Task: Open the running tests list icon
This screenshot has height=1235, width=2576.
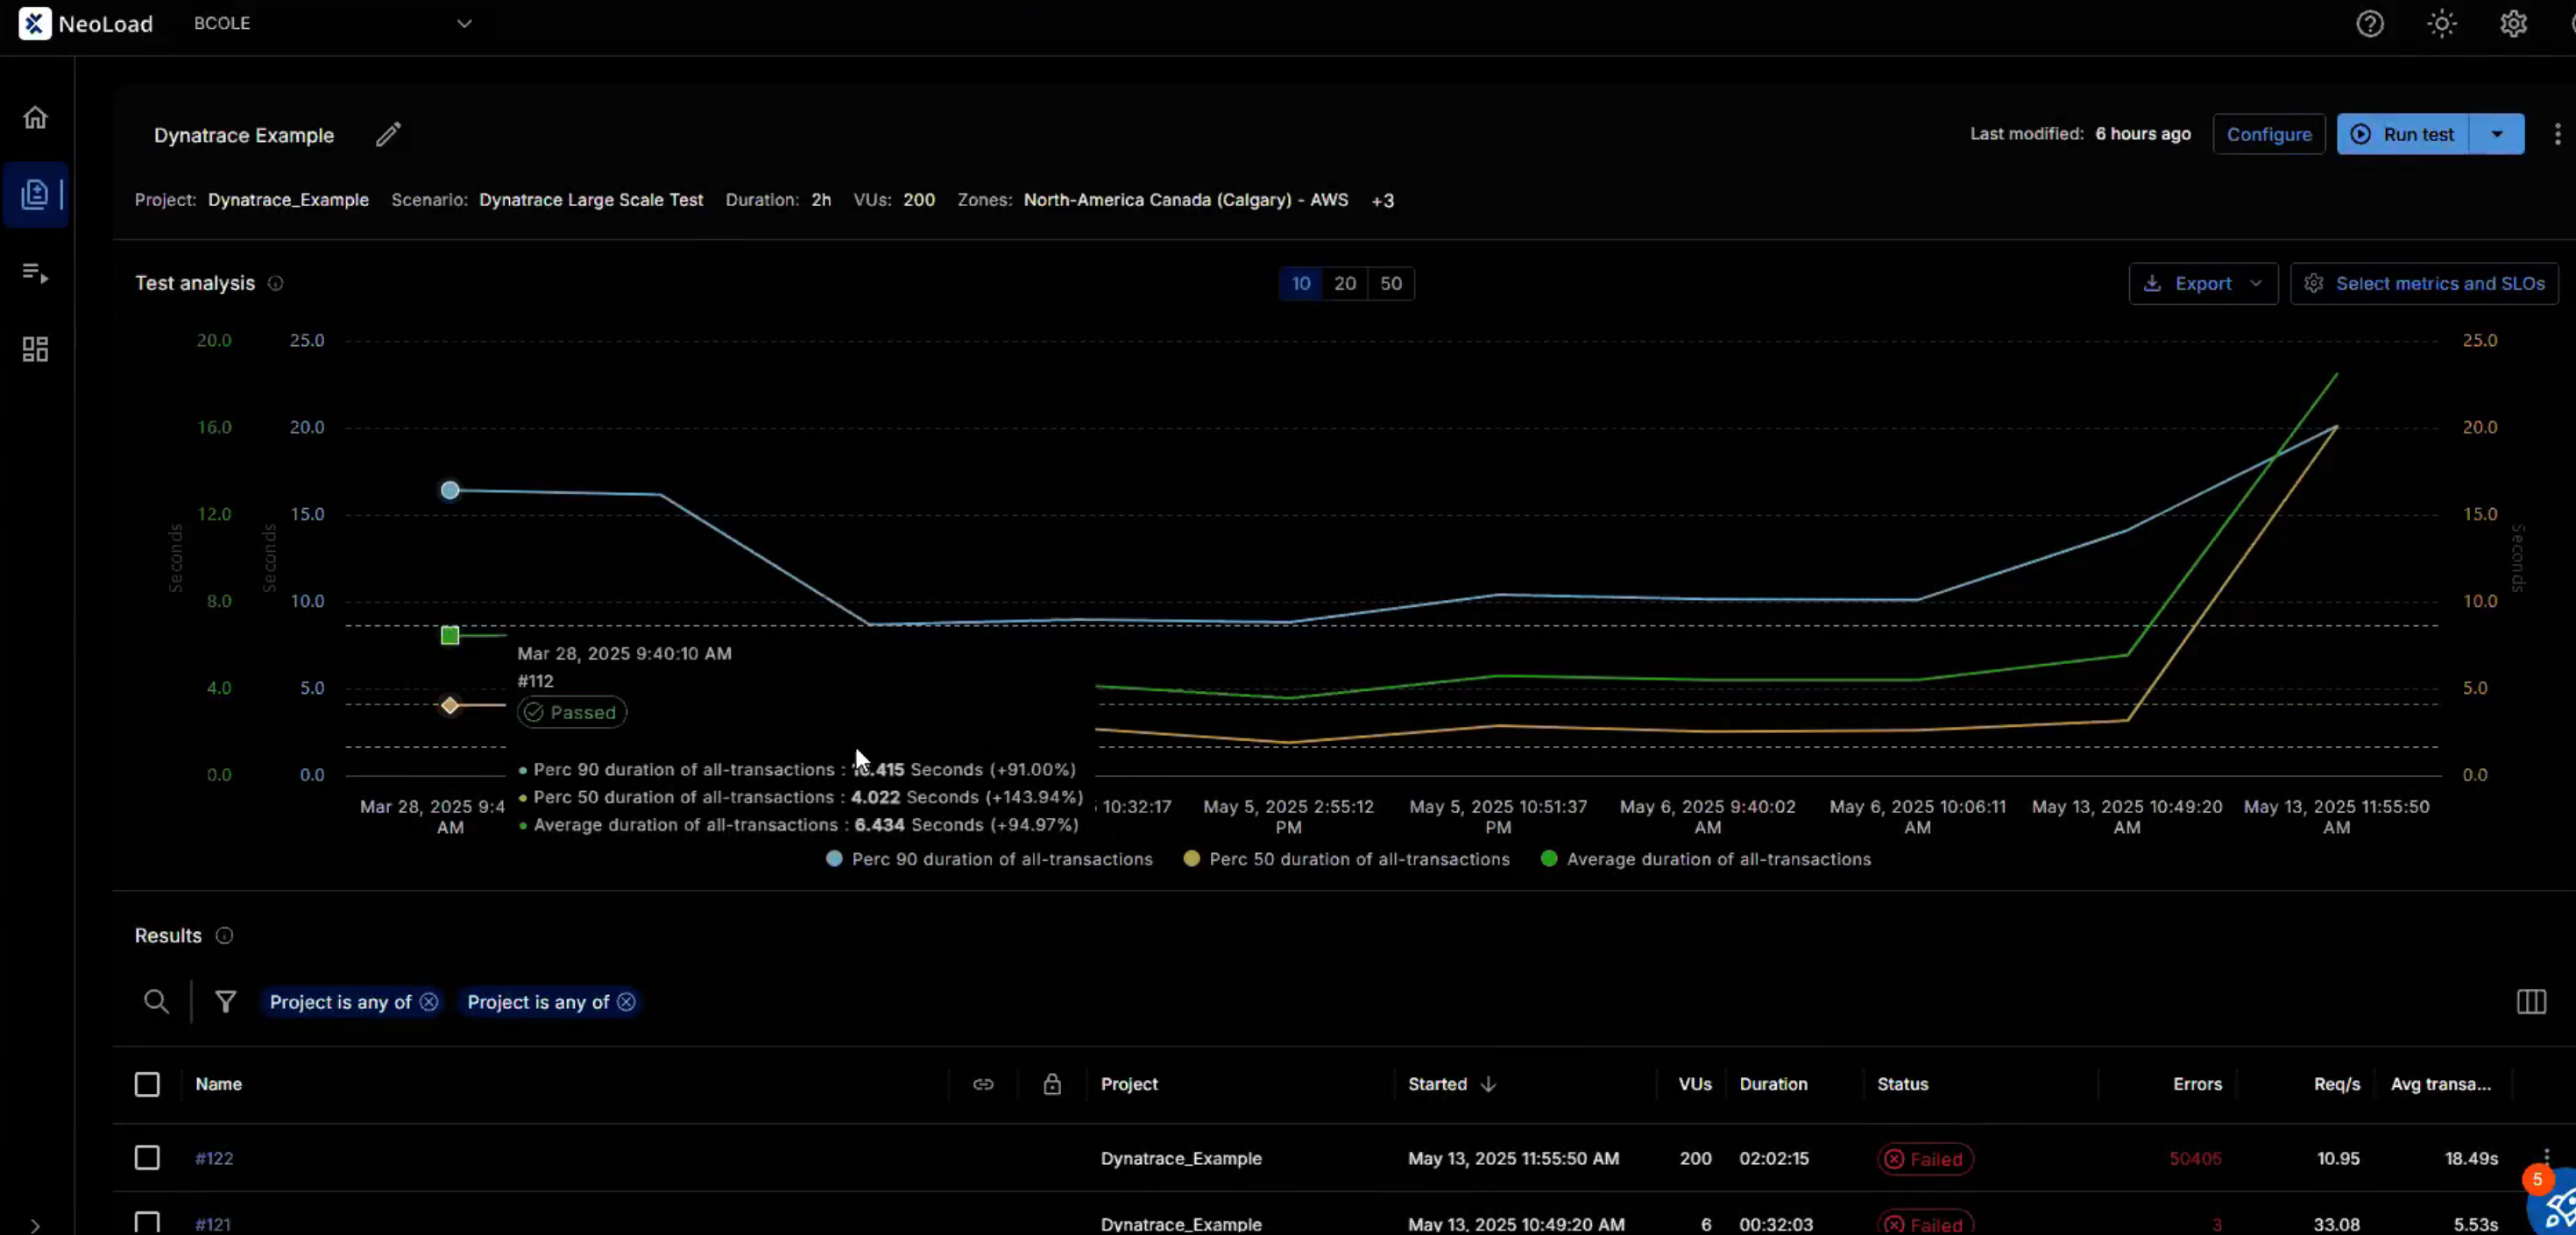Action: [x=35, y=273]
